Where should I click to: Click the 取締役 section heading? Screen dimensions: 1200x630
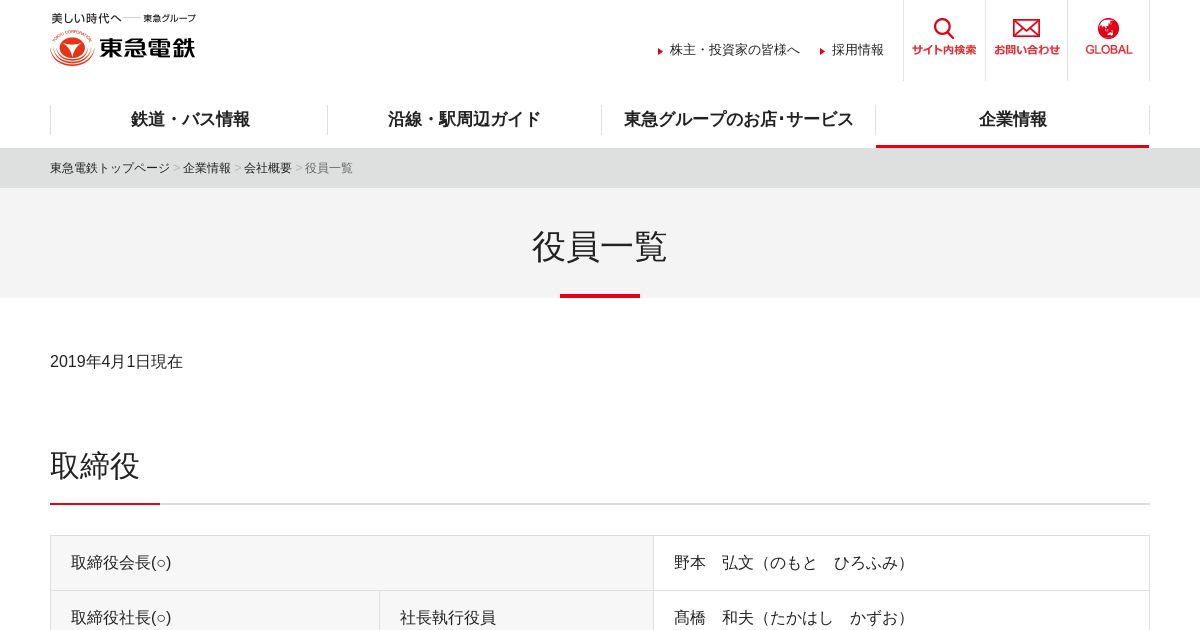(x=95, y=466)
